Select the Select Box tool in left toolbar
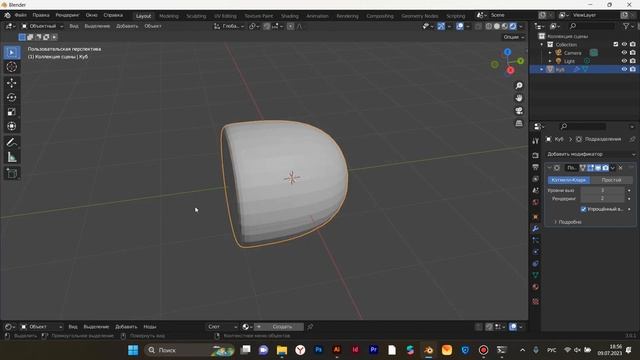Viewport: 640px width, 360px height. (11, 53)
